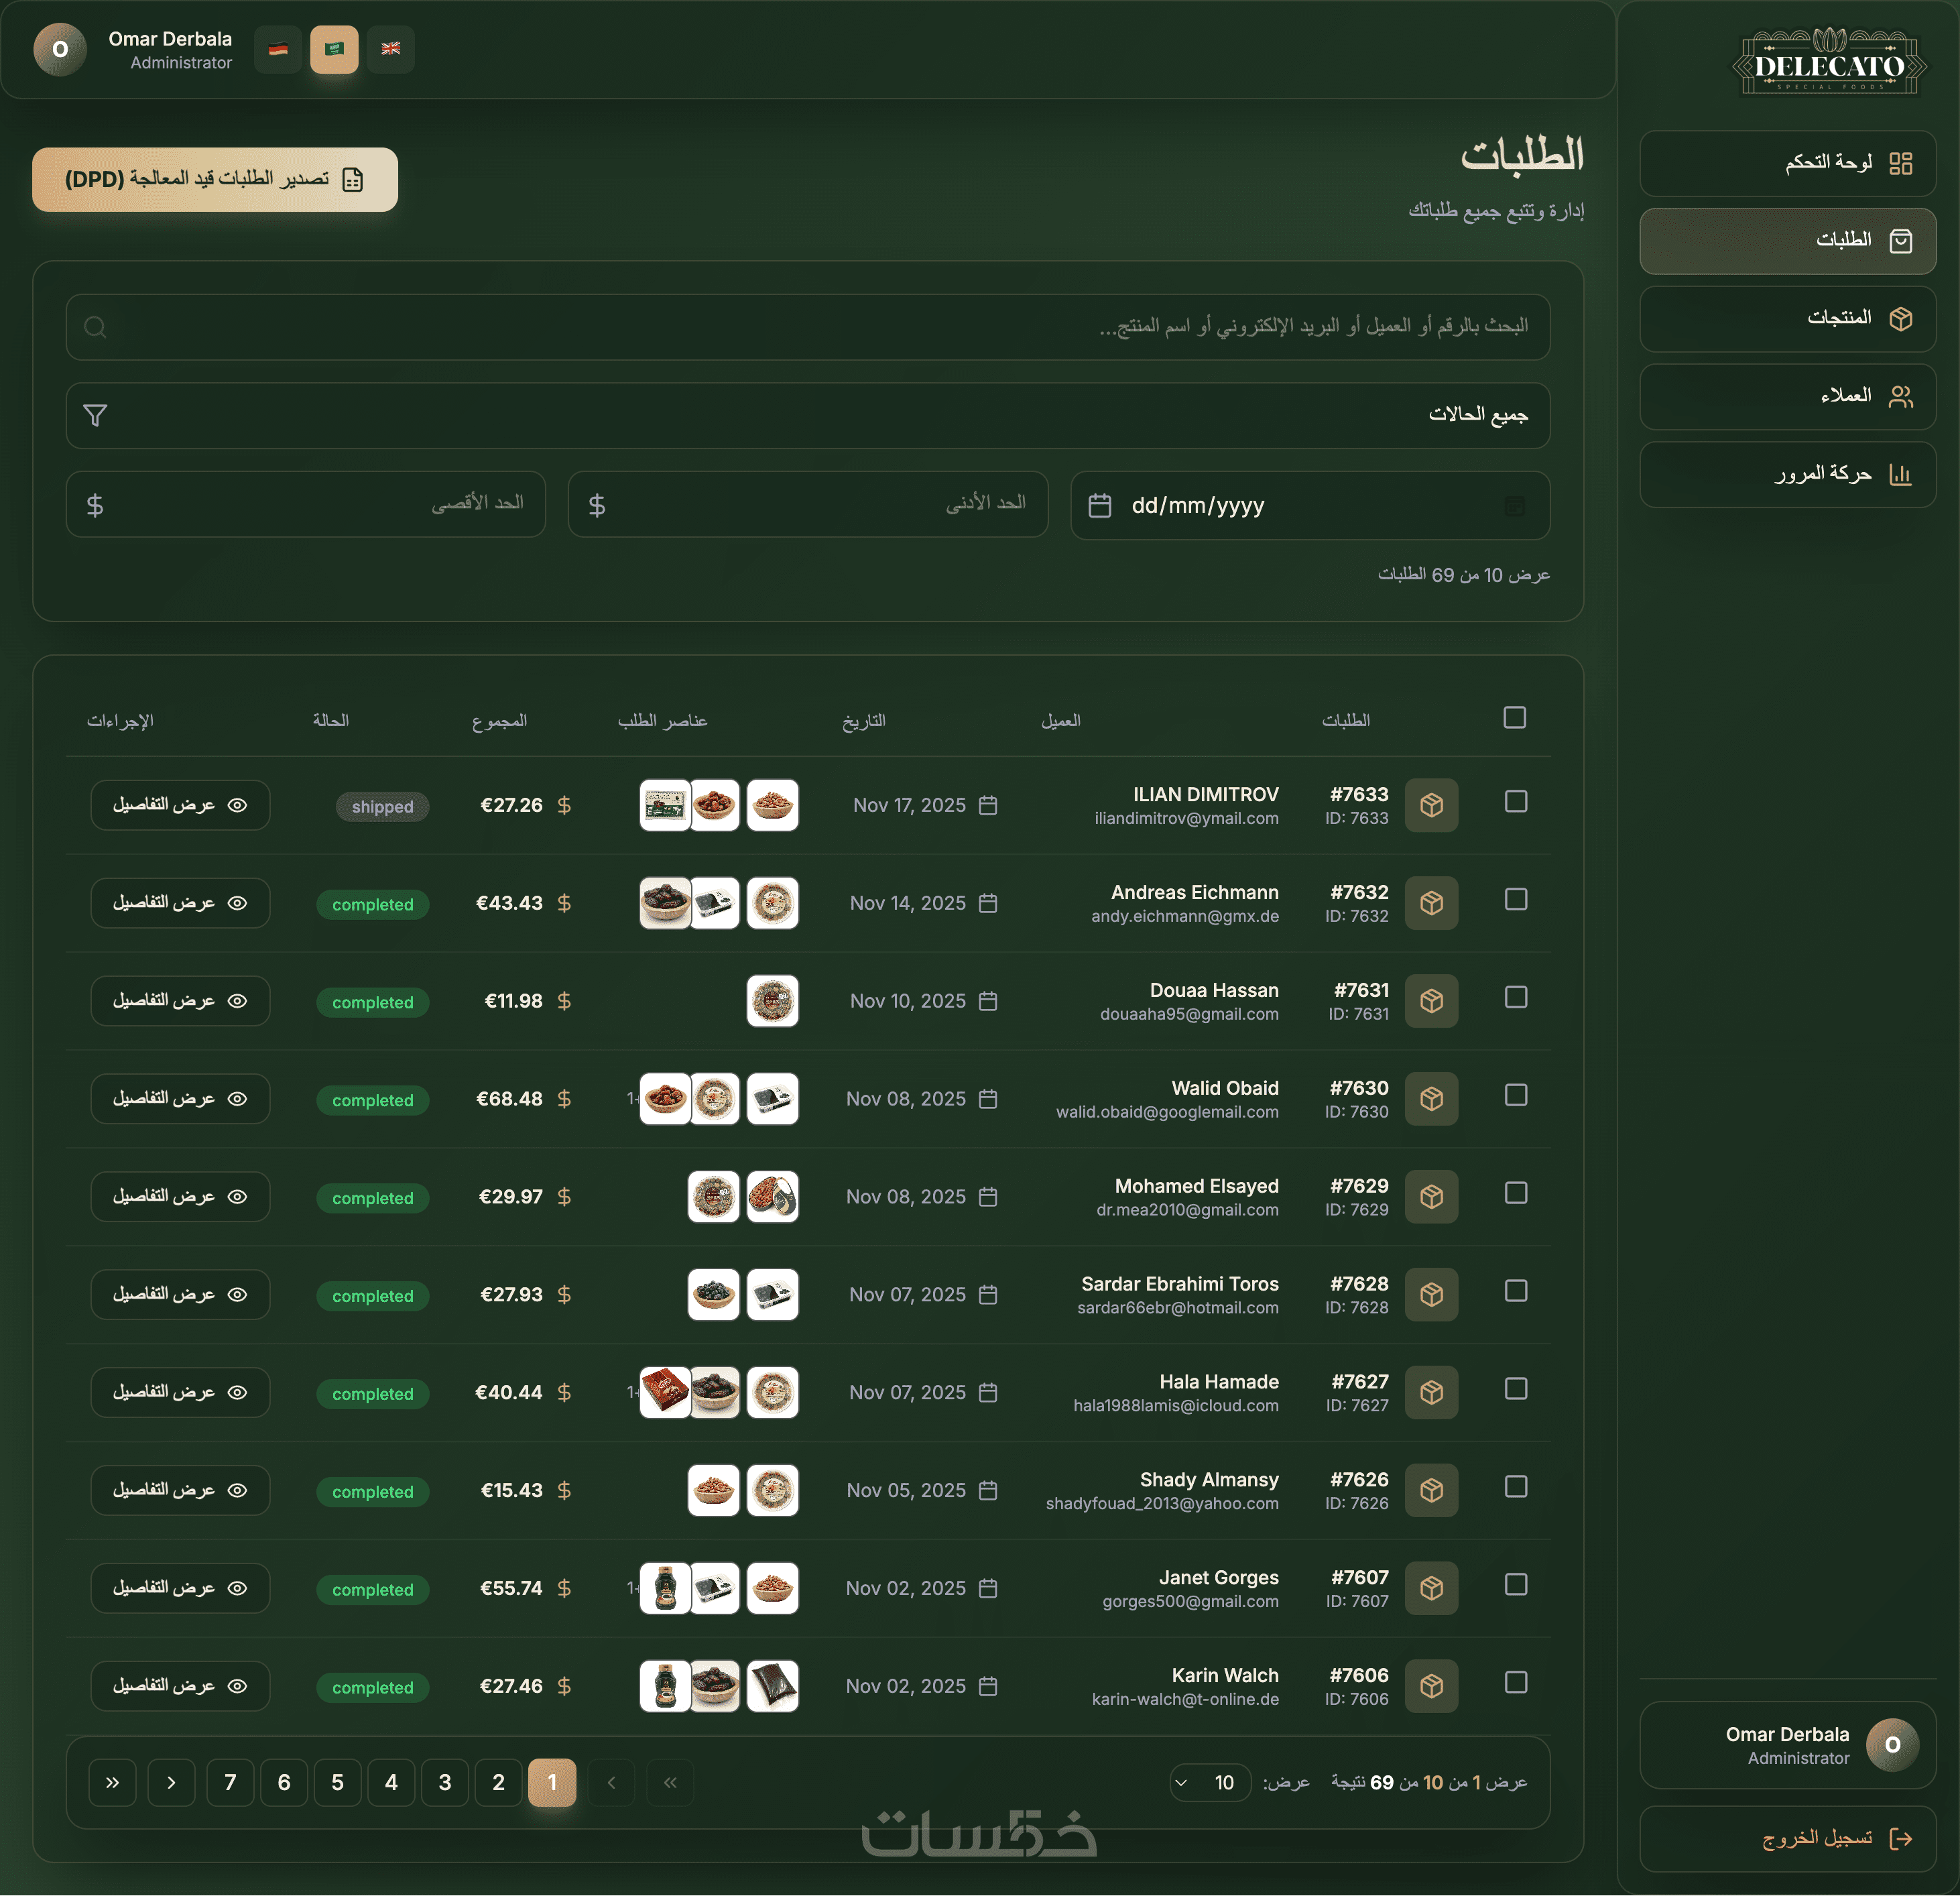Screen dimensions: 1960x1896
Task: Click package icon for order #7606
Action: 1431,1686
